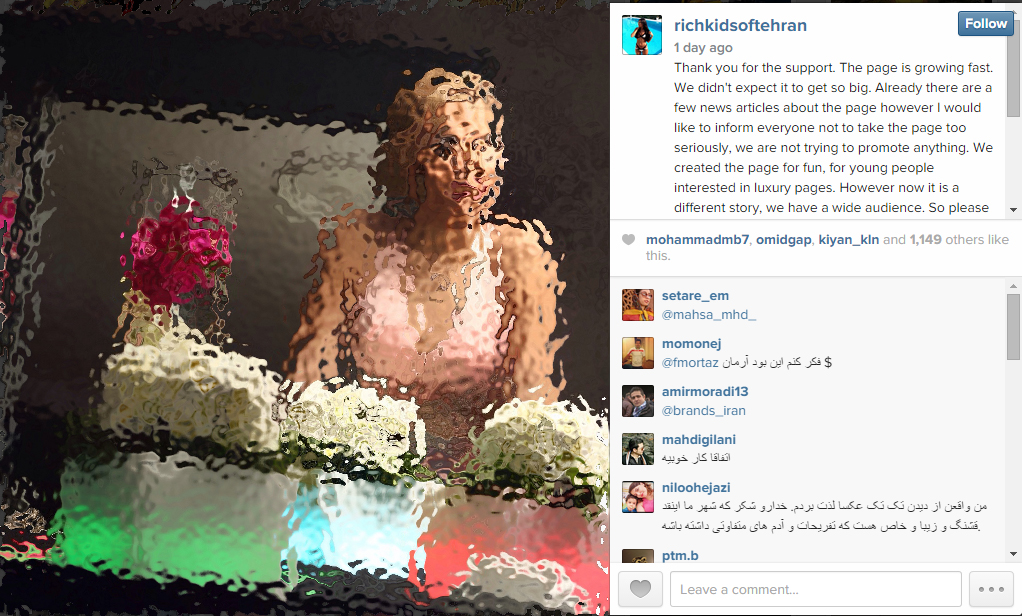
Task: Follow the richkidsoftehran account
Action: 986,23
